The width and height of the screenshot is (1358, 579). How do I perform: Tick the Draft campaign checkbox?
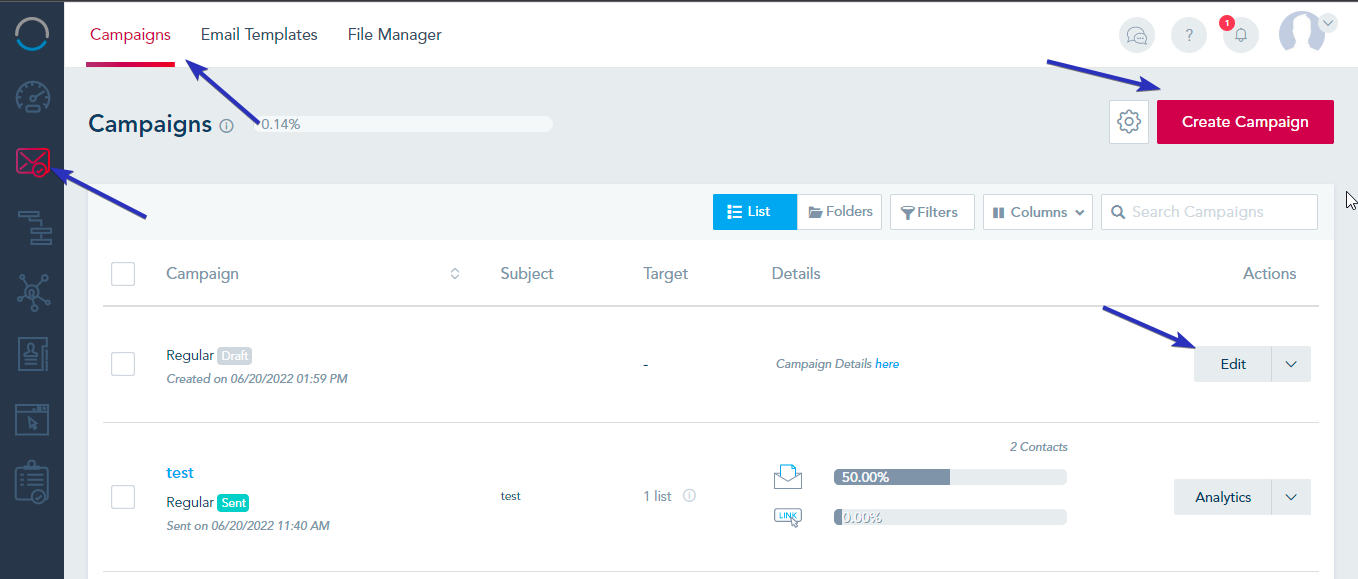point(123,364)
